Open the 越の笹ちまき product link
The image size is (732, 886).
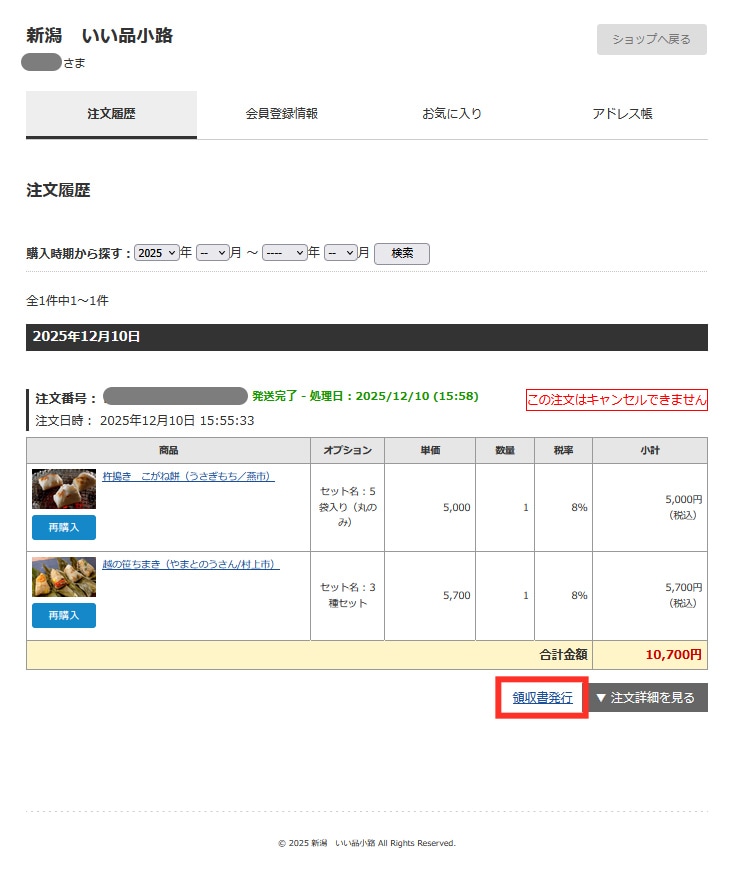point(190,565)
